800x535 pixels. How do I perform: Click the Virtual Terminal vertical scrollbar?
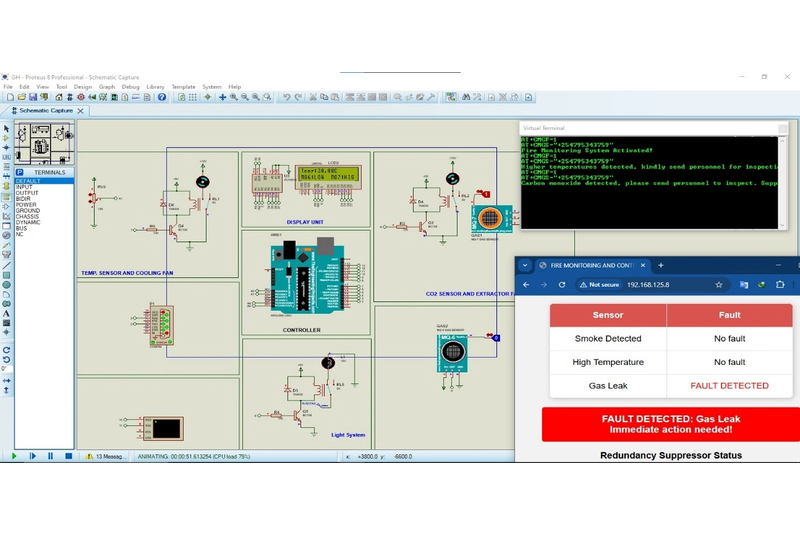tap(782, 182)
